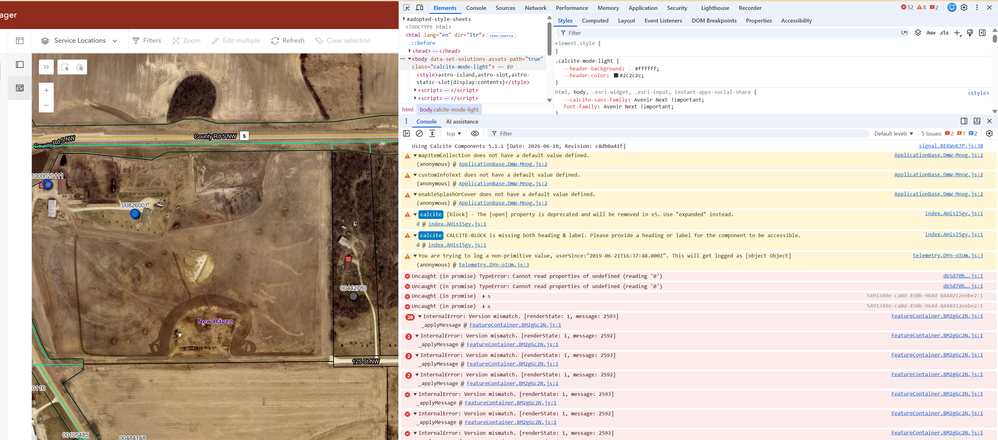Collapse the customInfoText warning message
Image resolution: width=998 pixels, height=440 pixels.
(x=414, y=174)
